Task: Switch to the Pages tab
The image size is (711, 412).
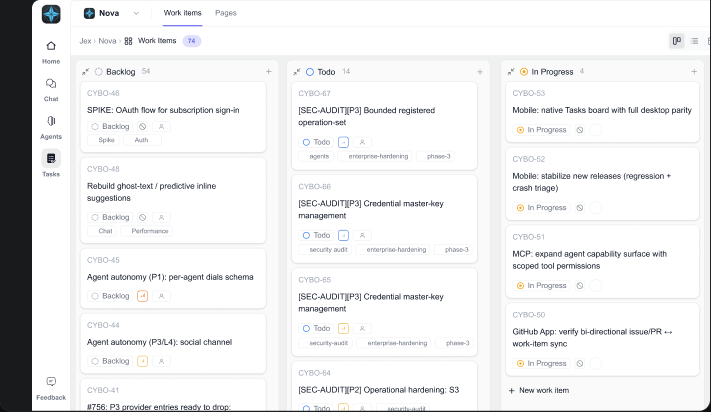Action: [x=226, y=13]
